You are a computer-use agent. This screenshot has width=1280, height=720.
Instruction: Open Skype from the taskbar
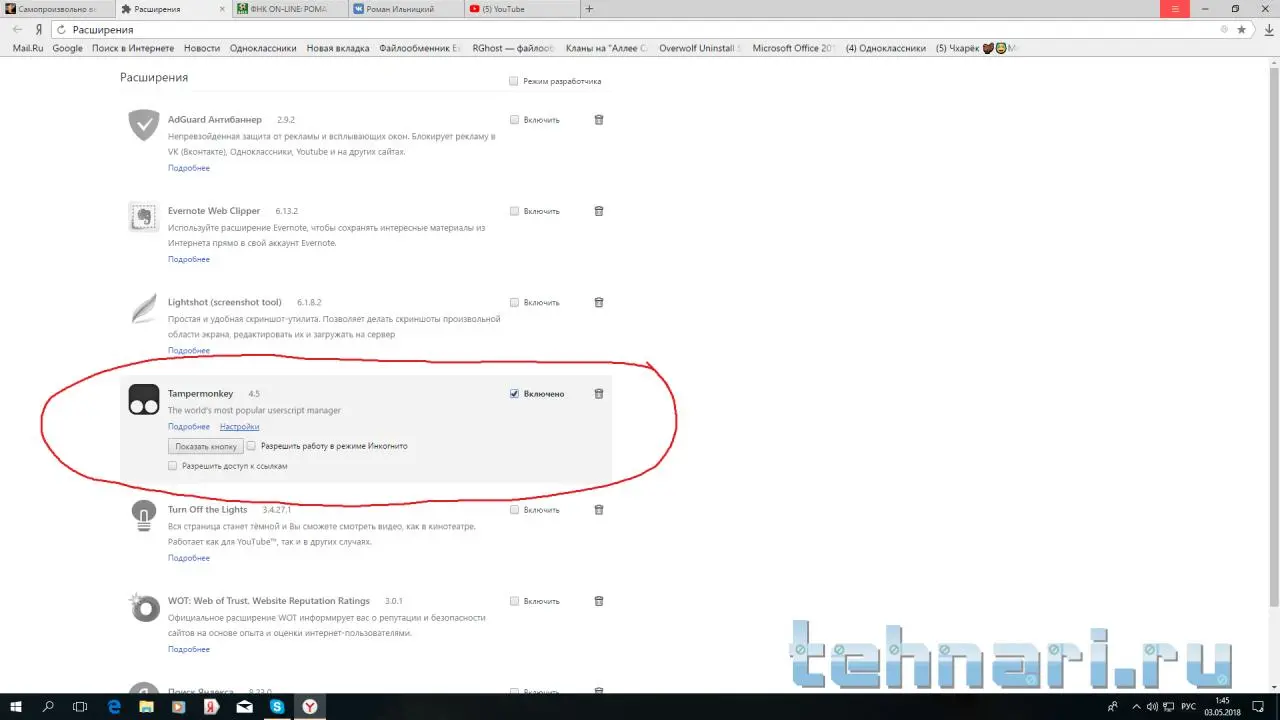pos(277,707)
